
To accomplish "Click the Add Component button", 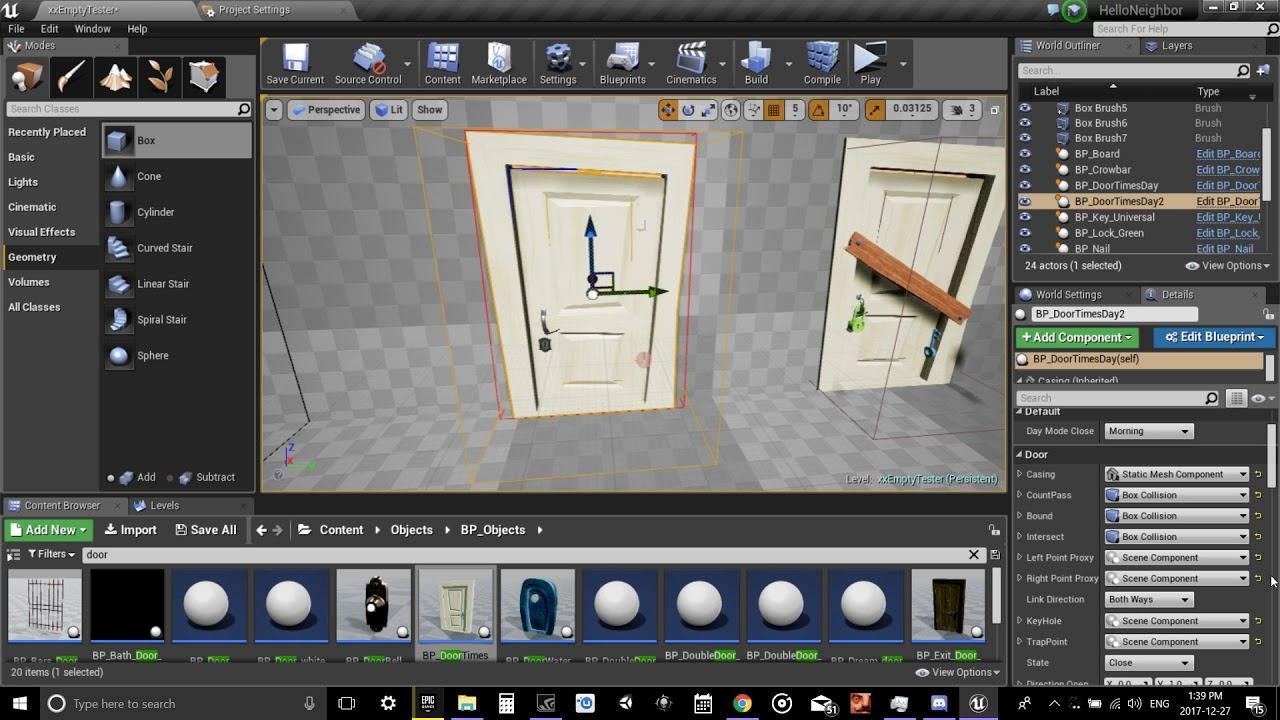I will (x=1077, y=338).
